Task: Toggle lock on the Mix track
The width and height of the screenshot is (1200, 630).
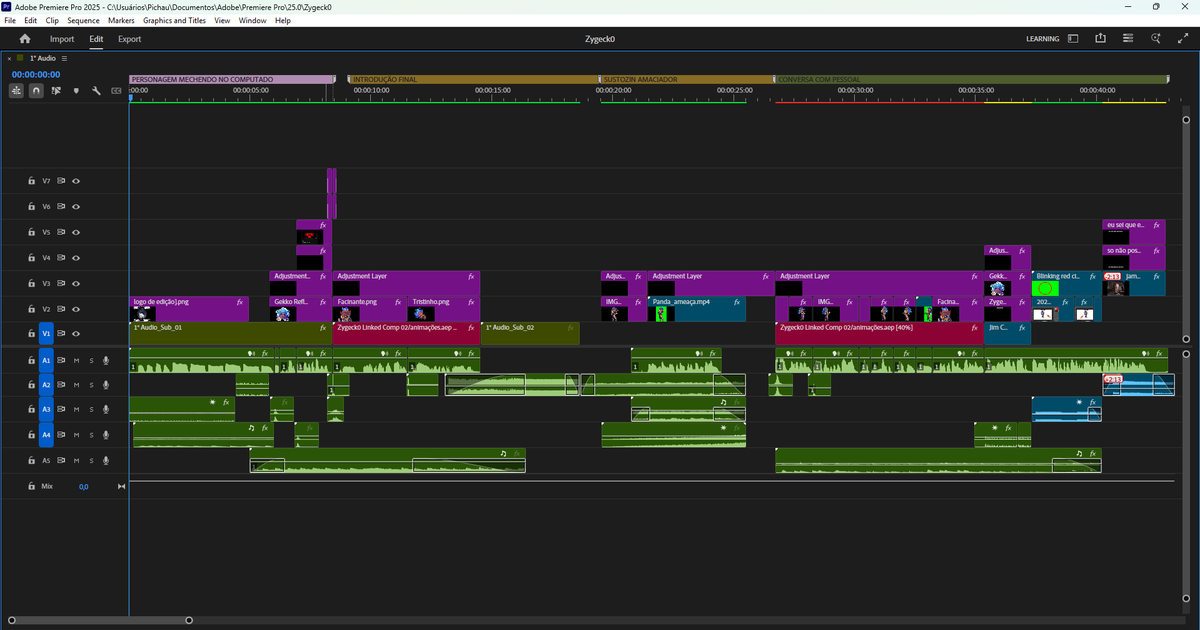Action: 32,486
